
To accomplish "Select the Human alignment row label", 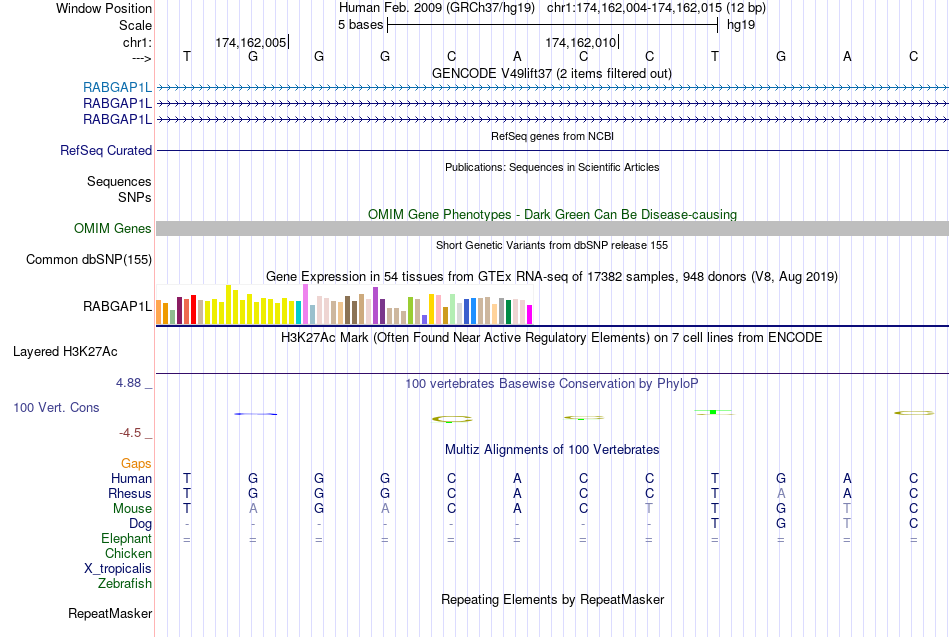I will [131, 478].
